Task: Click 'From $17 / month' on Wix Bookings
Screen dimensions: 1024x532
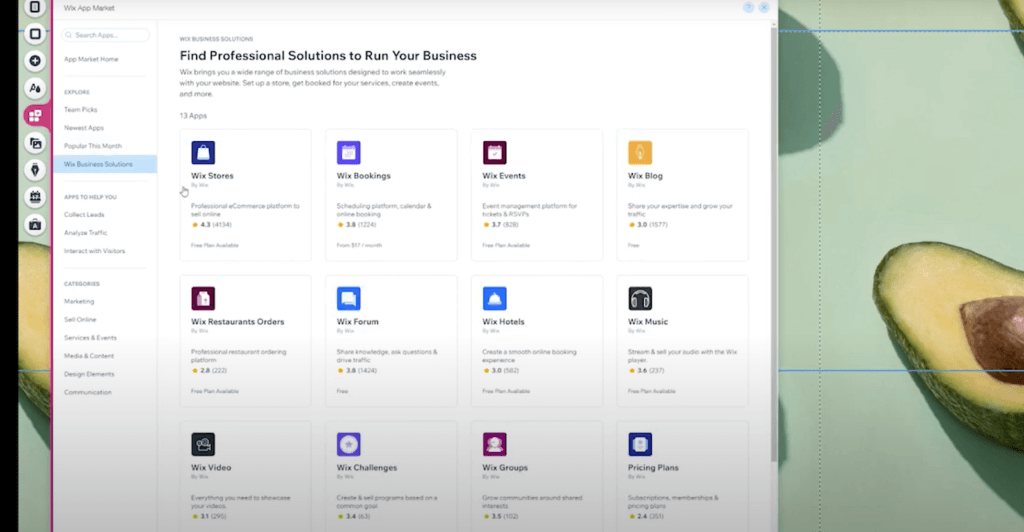Action: coord(359,245)
